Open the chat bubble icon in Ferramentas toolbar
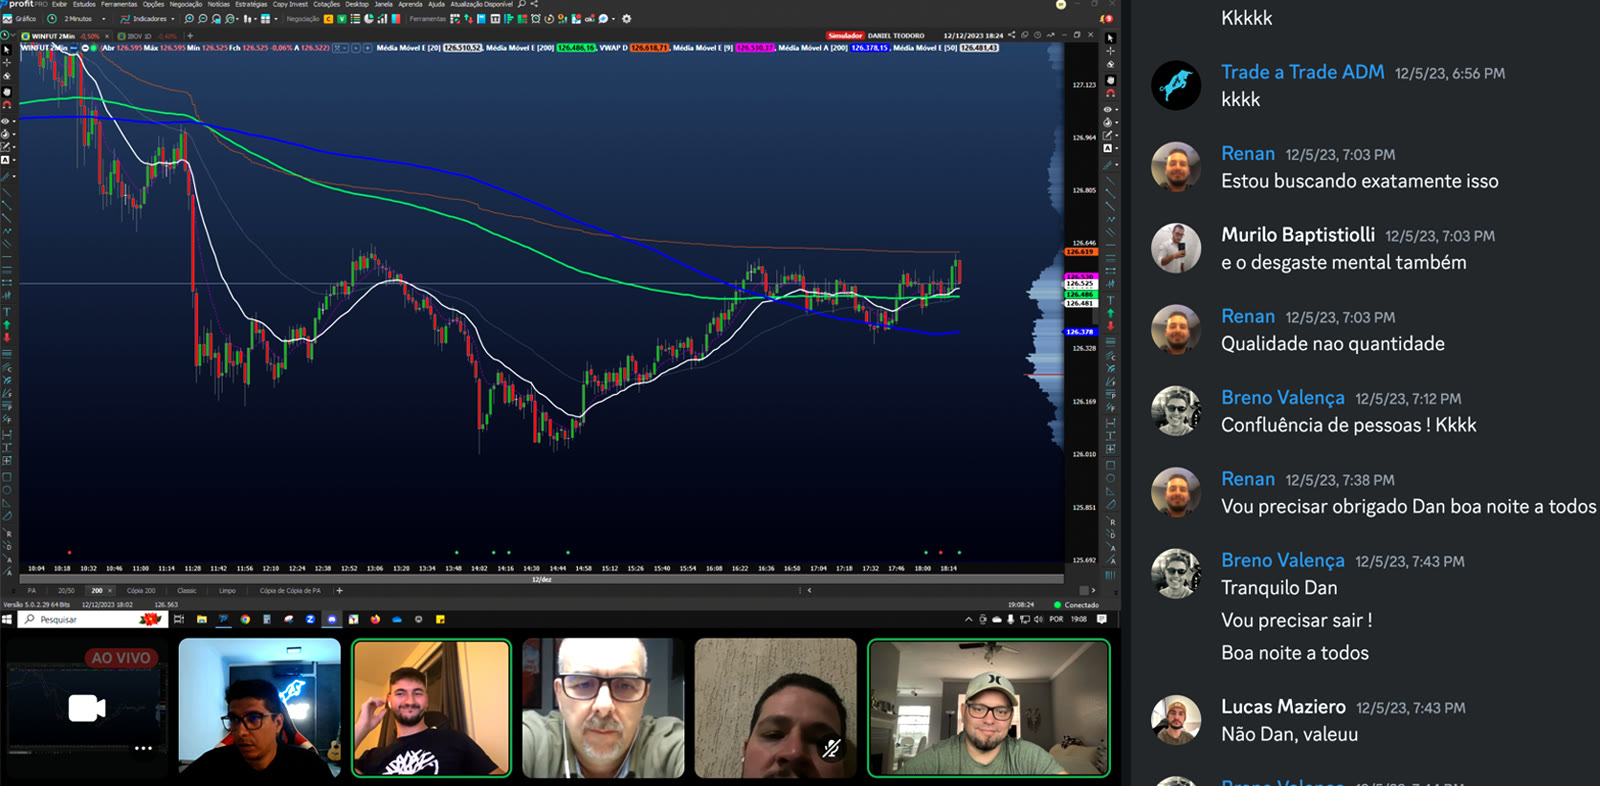1600x786 pixels. [x=603, y=18]
